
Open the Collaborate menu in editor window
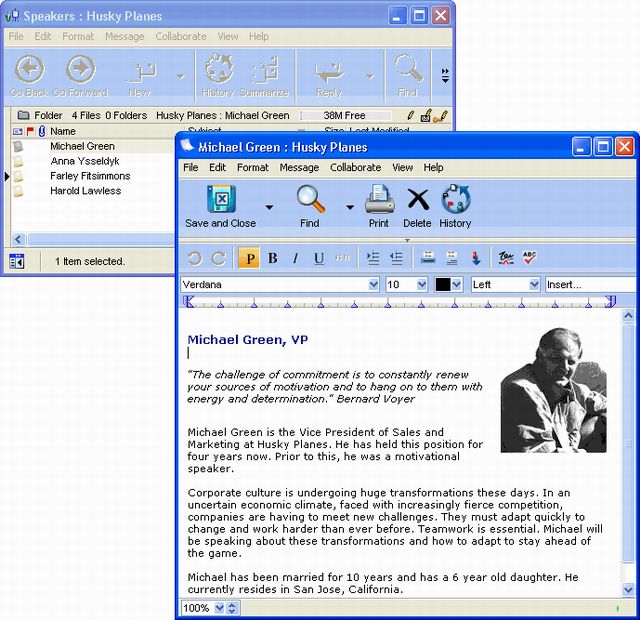pyautogui.click(x=355, y=168)
